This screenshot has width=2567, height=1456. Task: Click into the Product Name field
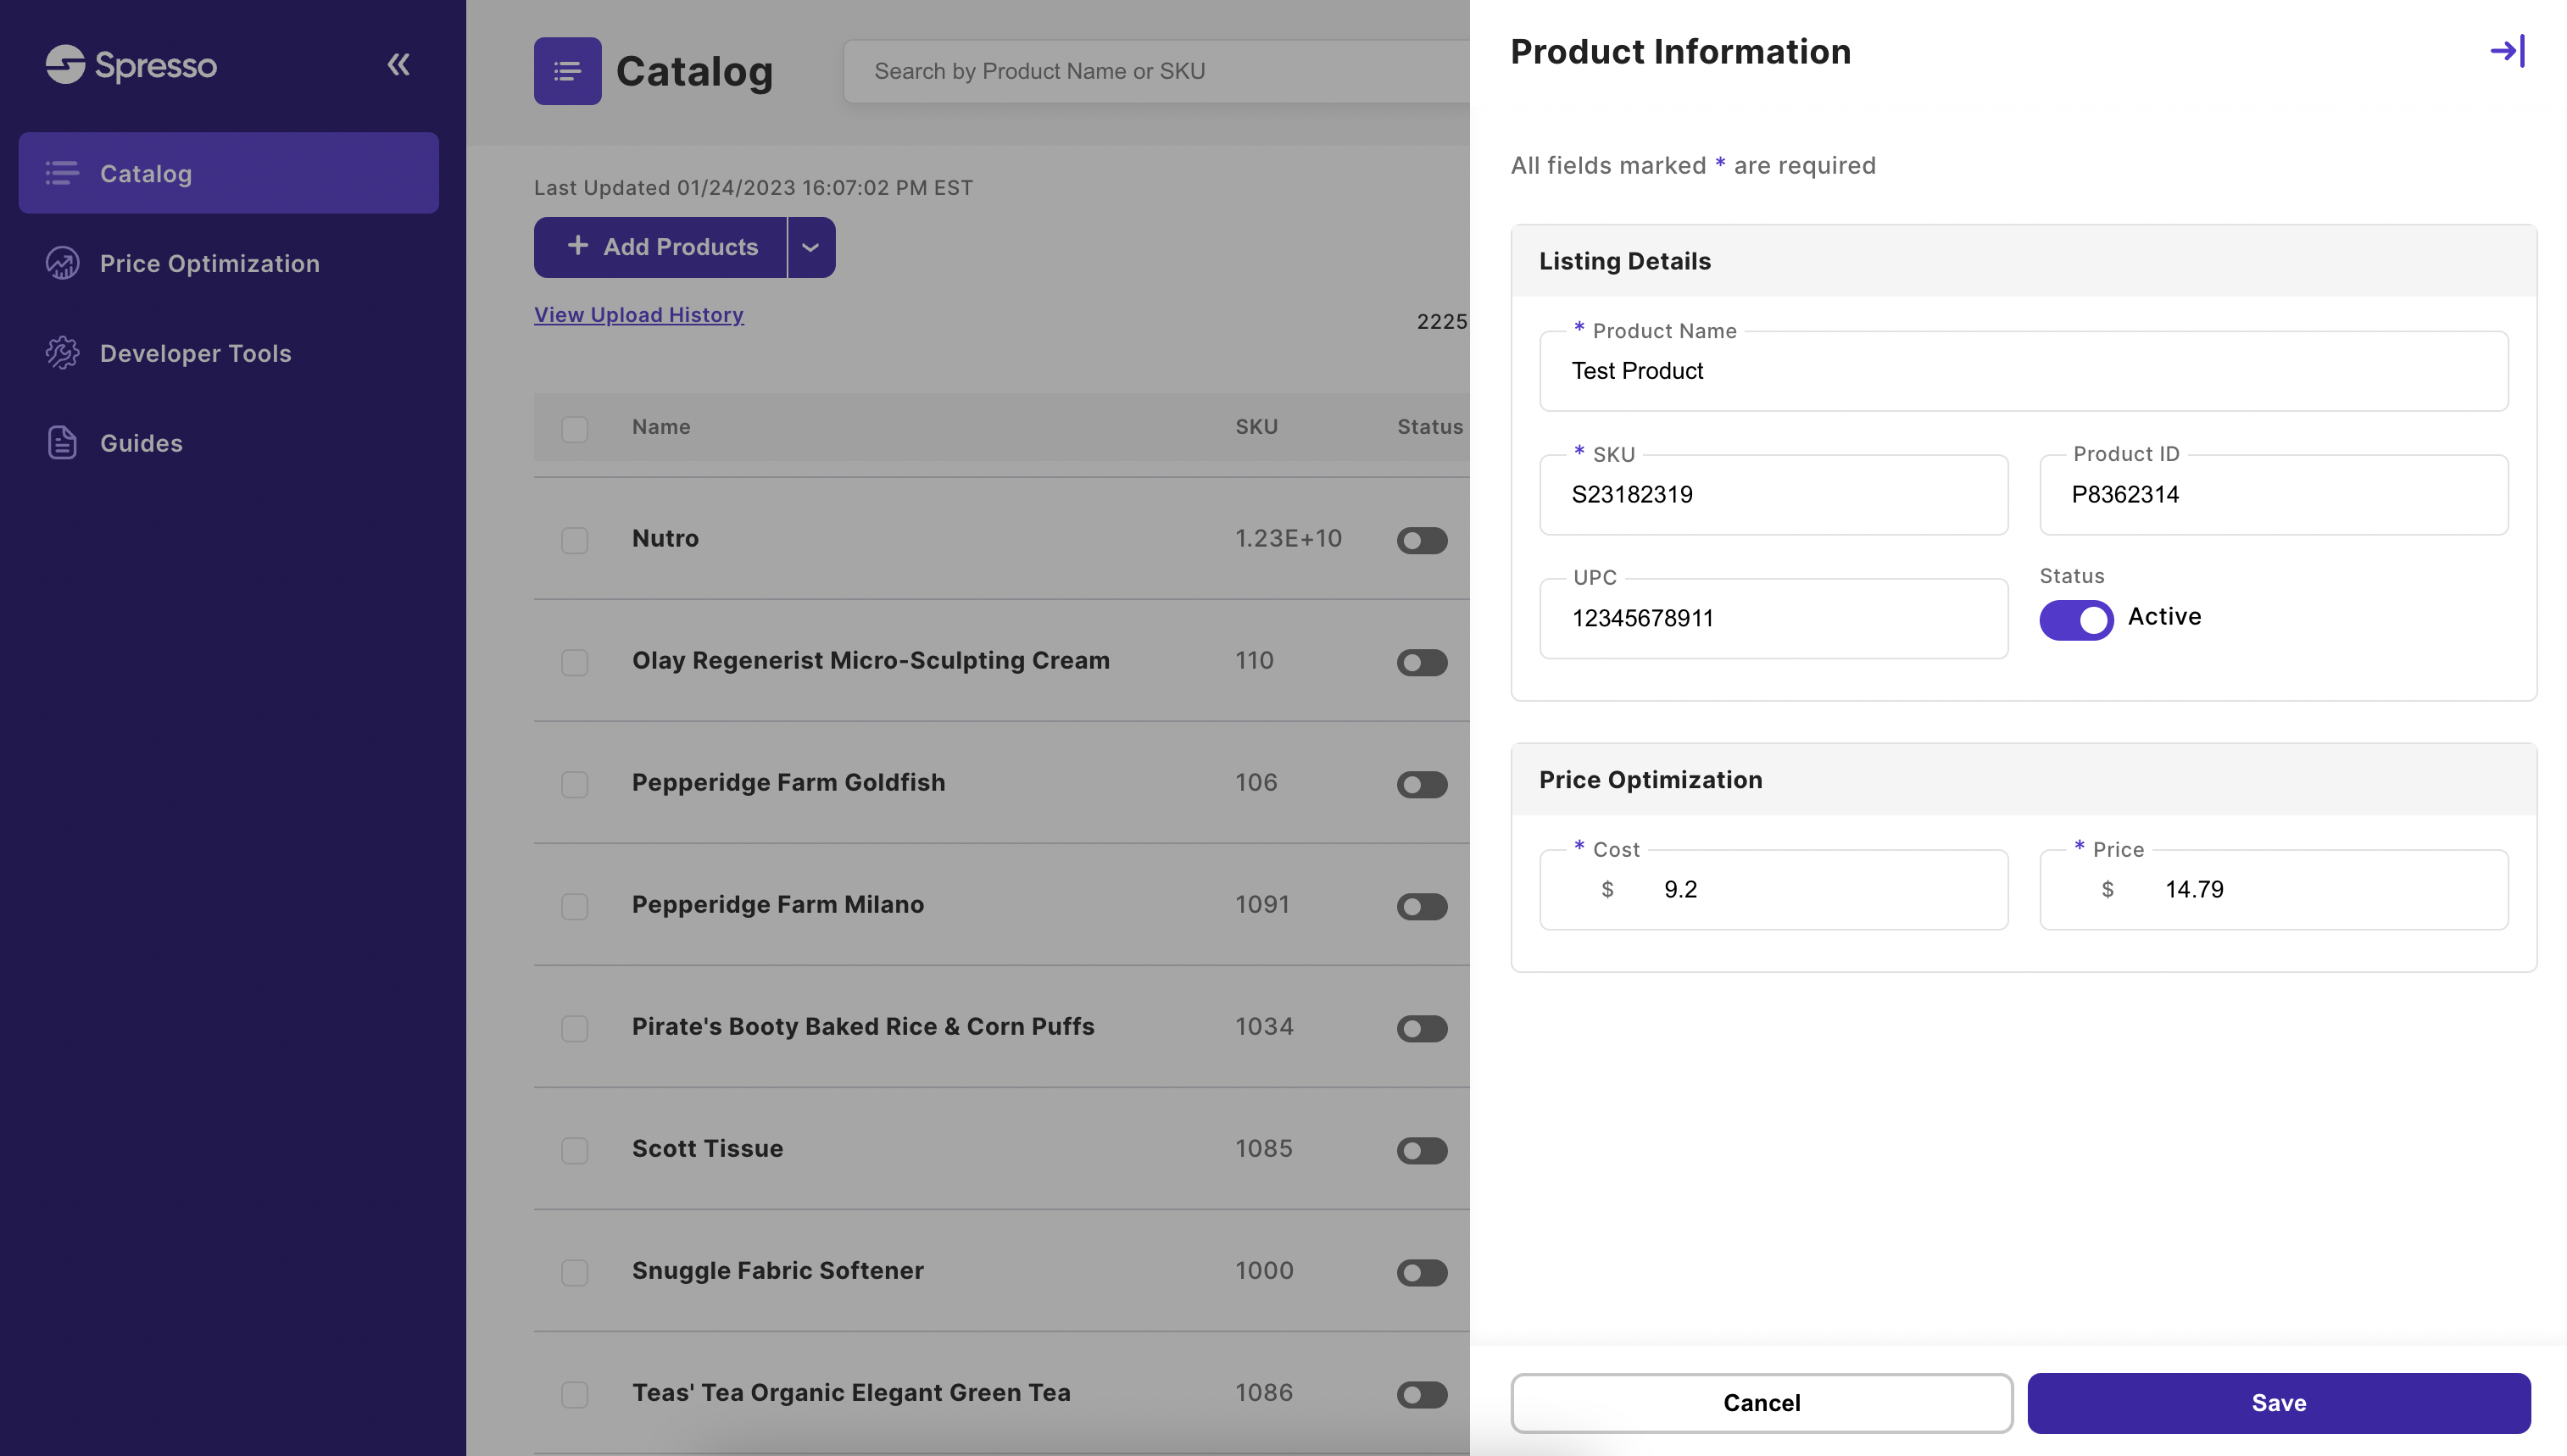point(2023,371)
